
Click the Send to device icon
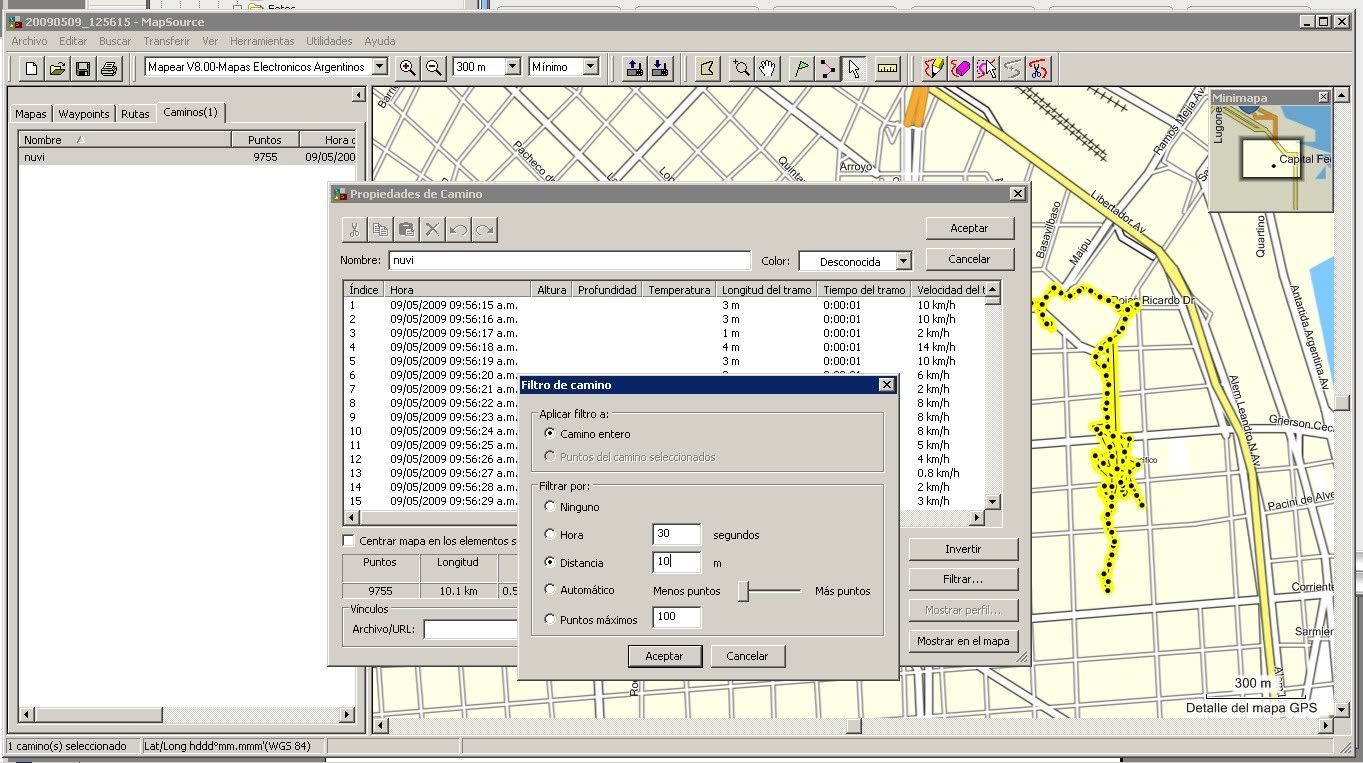[634, 68]
